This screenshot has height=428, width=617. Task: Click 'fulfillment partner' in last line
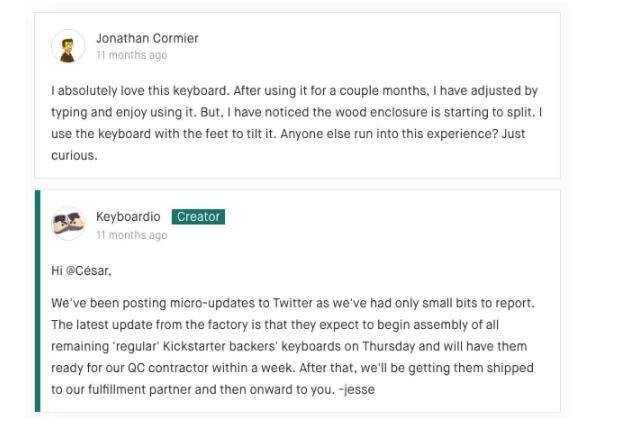pyautogui.click(x=139, y=389)
